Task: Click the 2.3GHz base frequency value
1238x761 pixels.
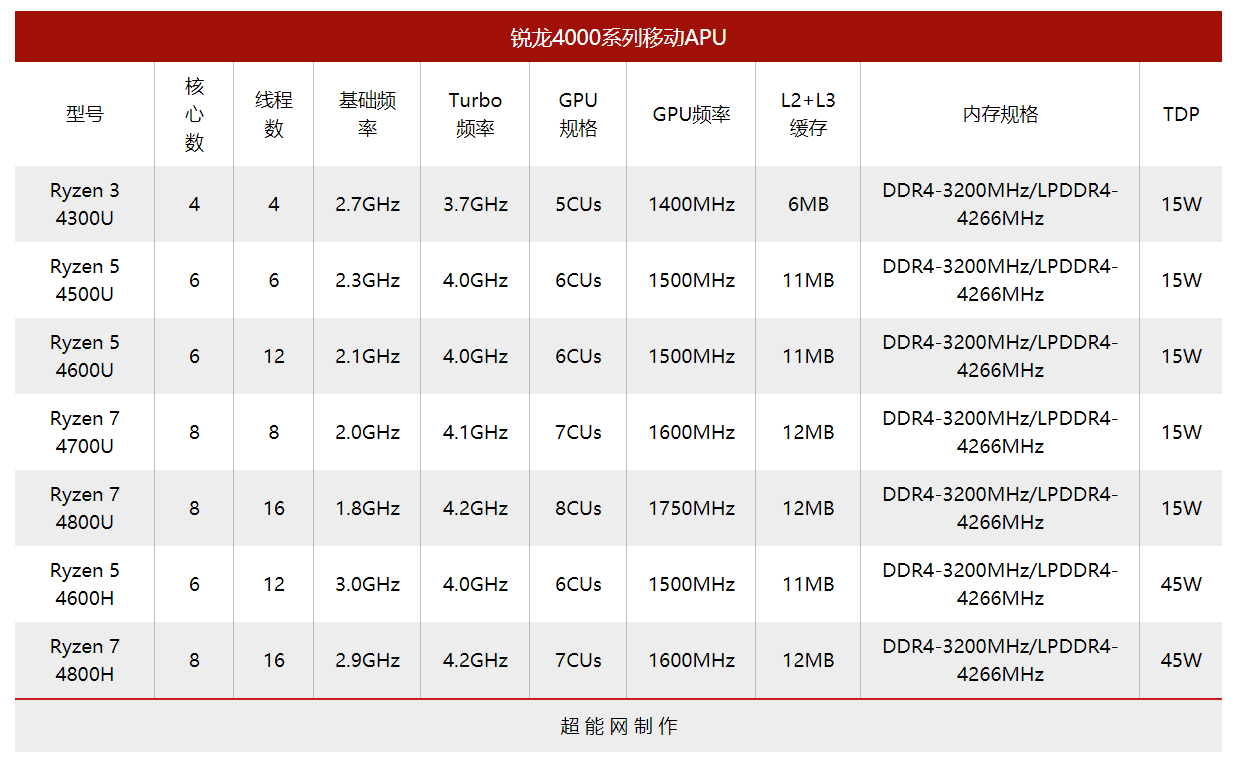Action: coord(368,280)
